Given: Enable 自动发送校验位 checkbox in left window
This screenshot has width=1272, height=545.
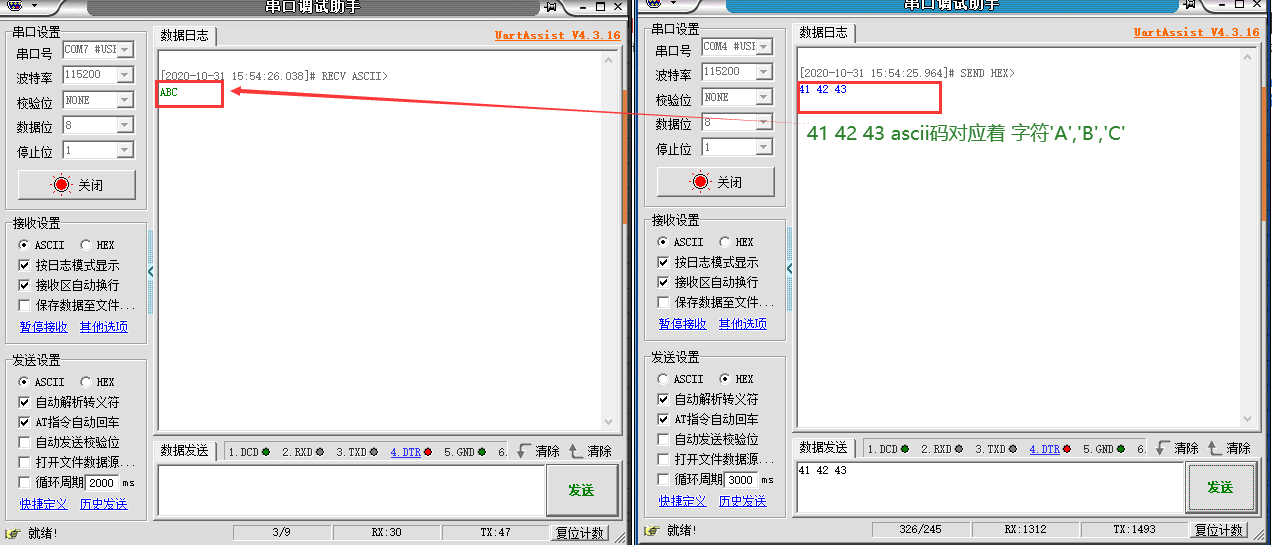Looking at the screenshot, I should coord(25,442).
